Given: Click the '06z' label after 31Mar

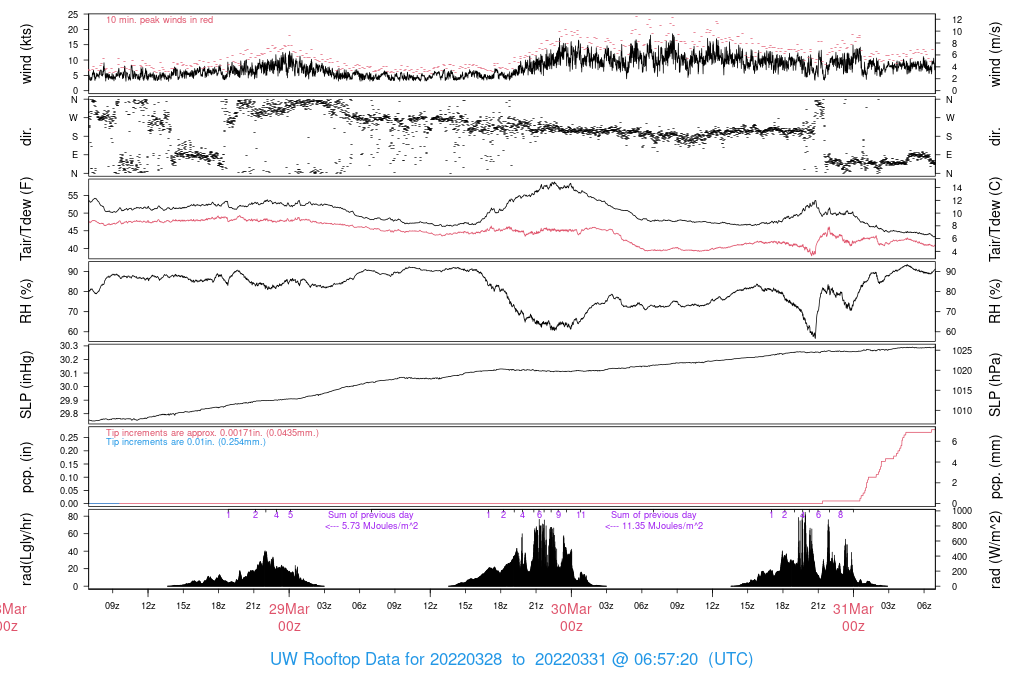Looking at the screenshot, I should point(923,606).
